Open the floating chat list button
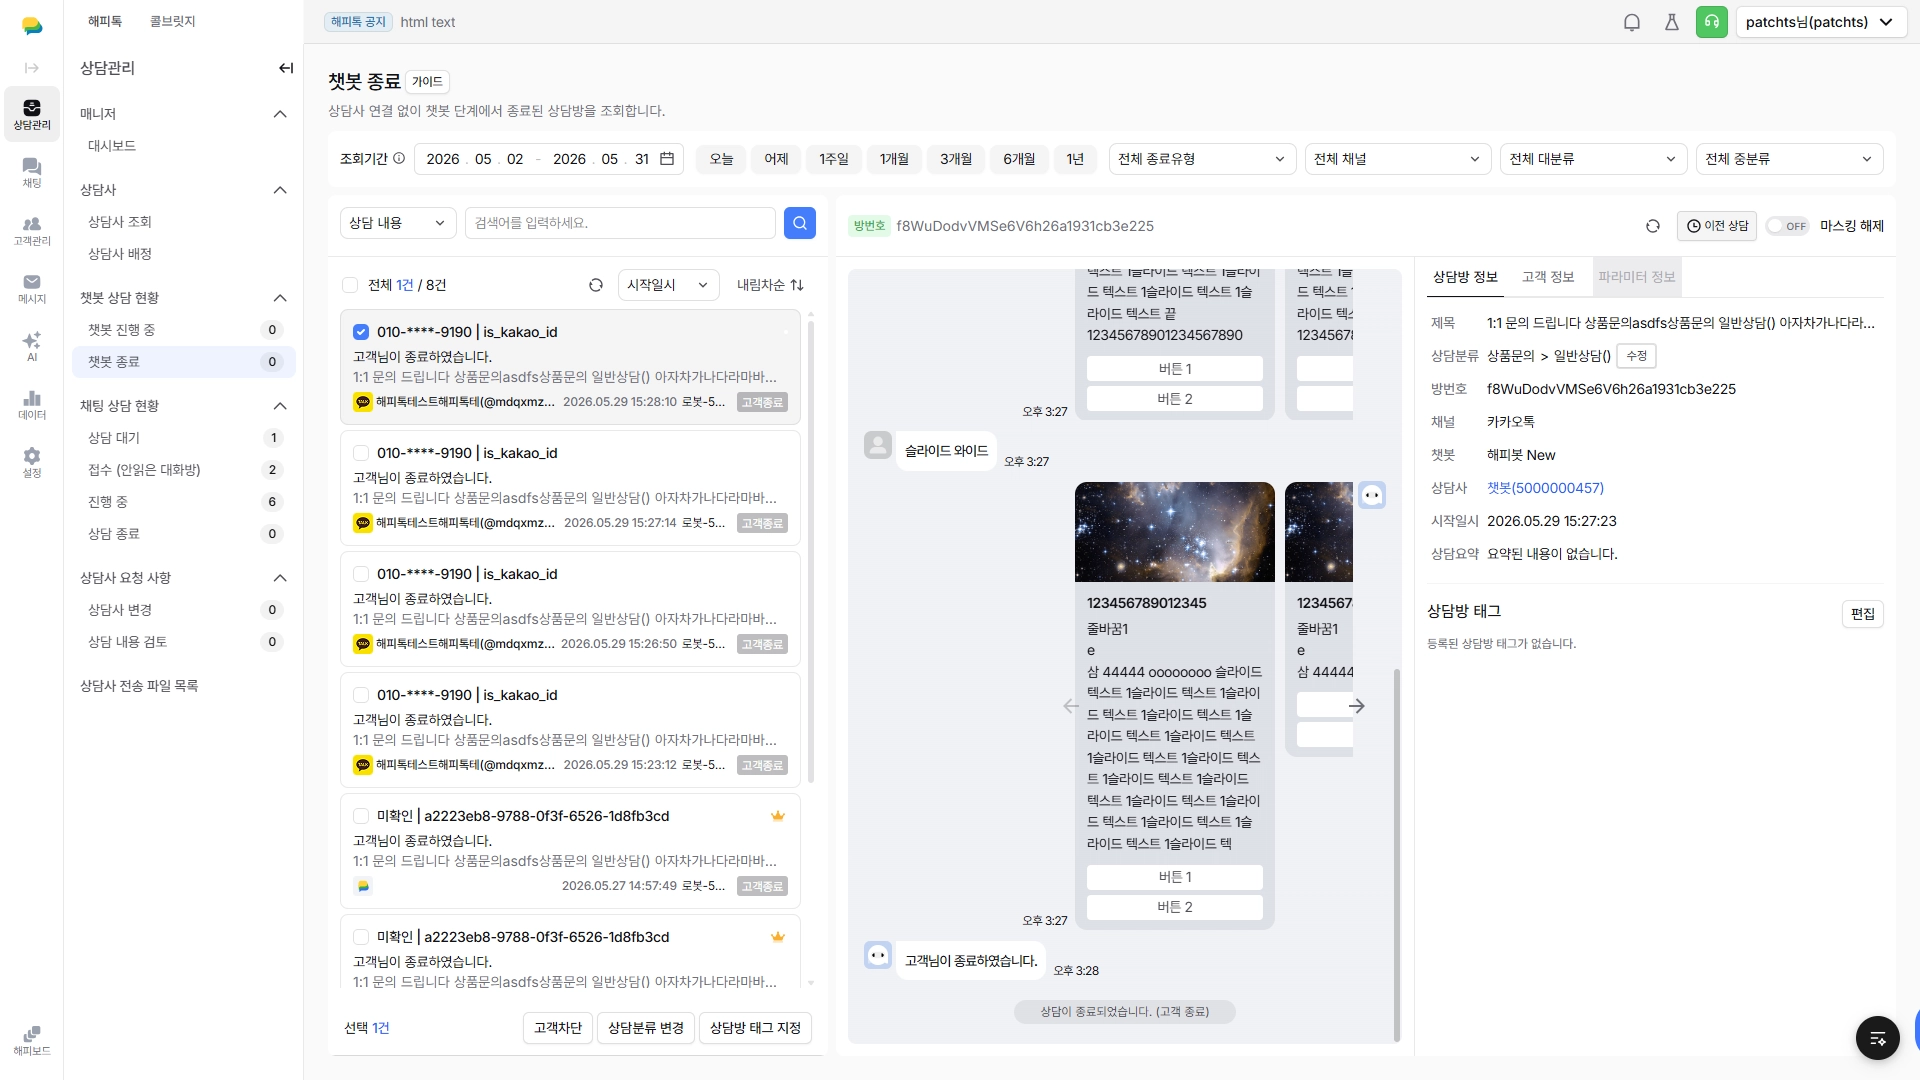Image resolution: width=1920 pixels, height=1080 pixels. point(1878,1038)
